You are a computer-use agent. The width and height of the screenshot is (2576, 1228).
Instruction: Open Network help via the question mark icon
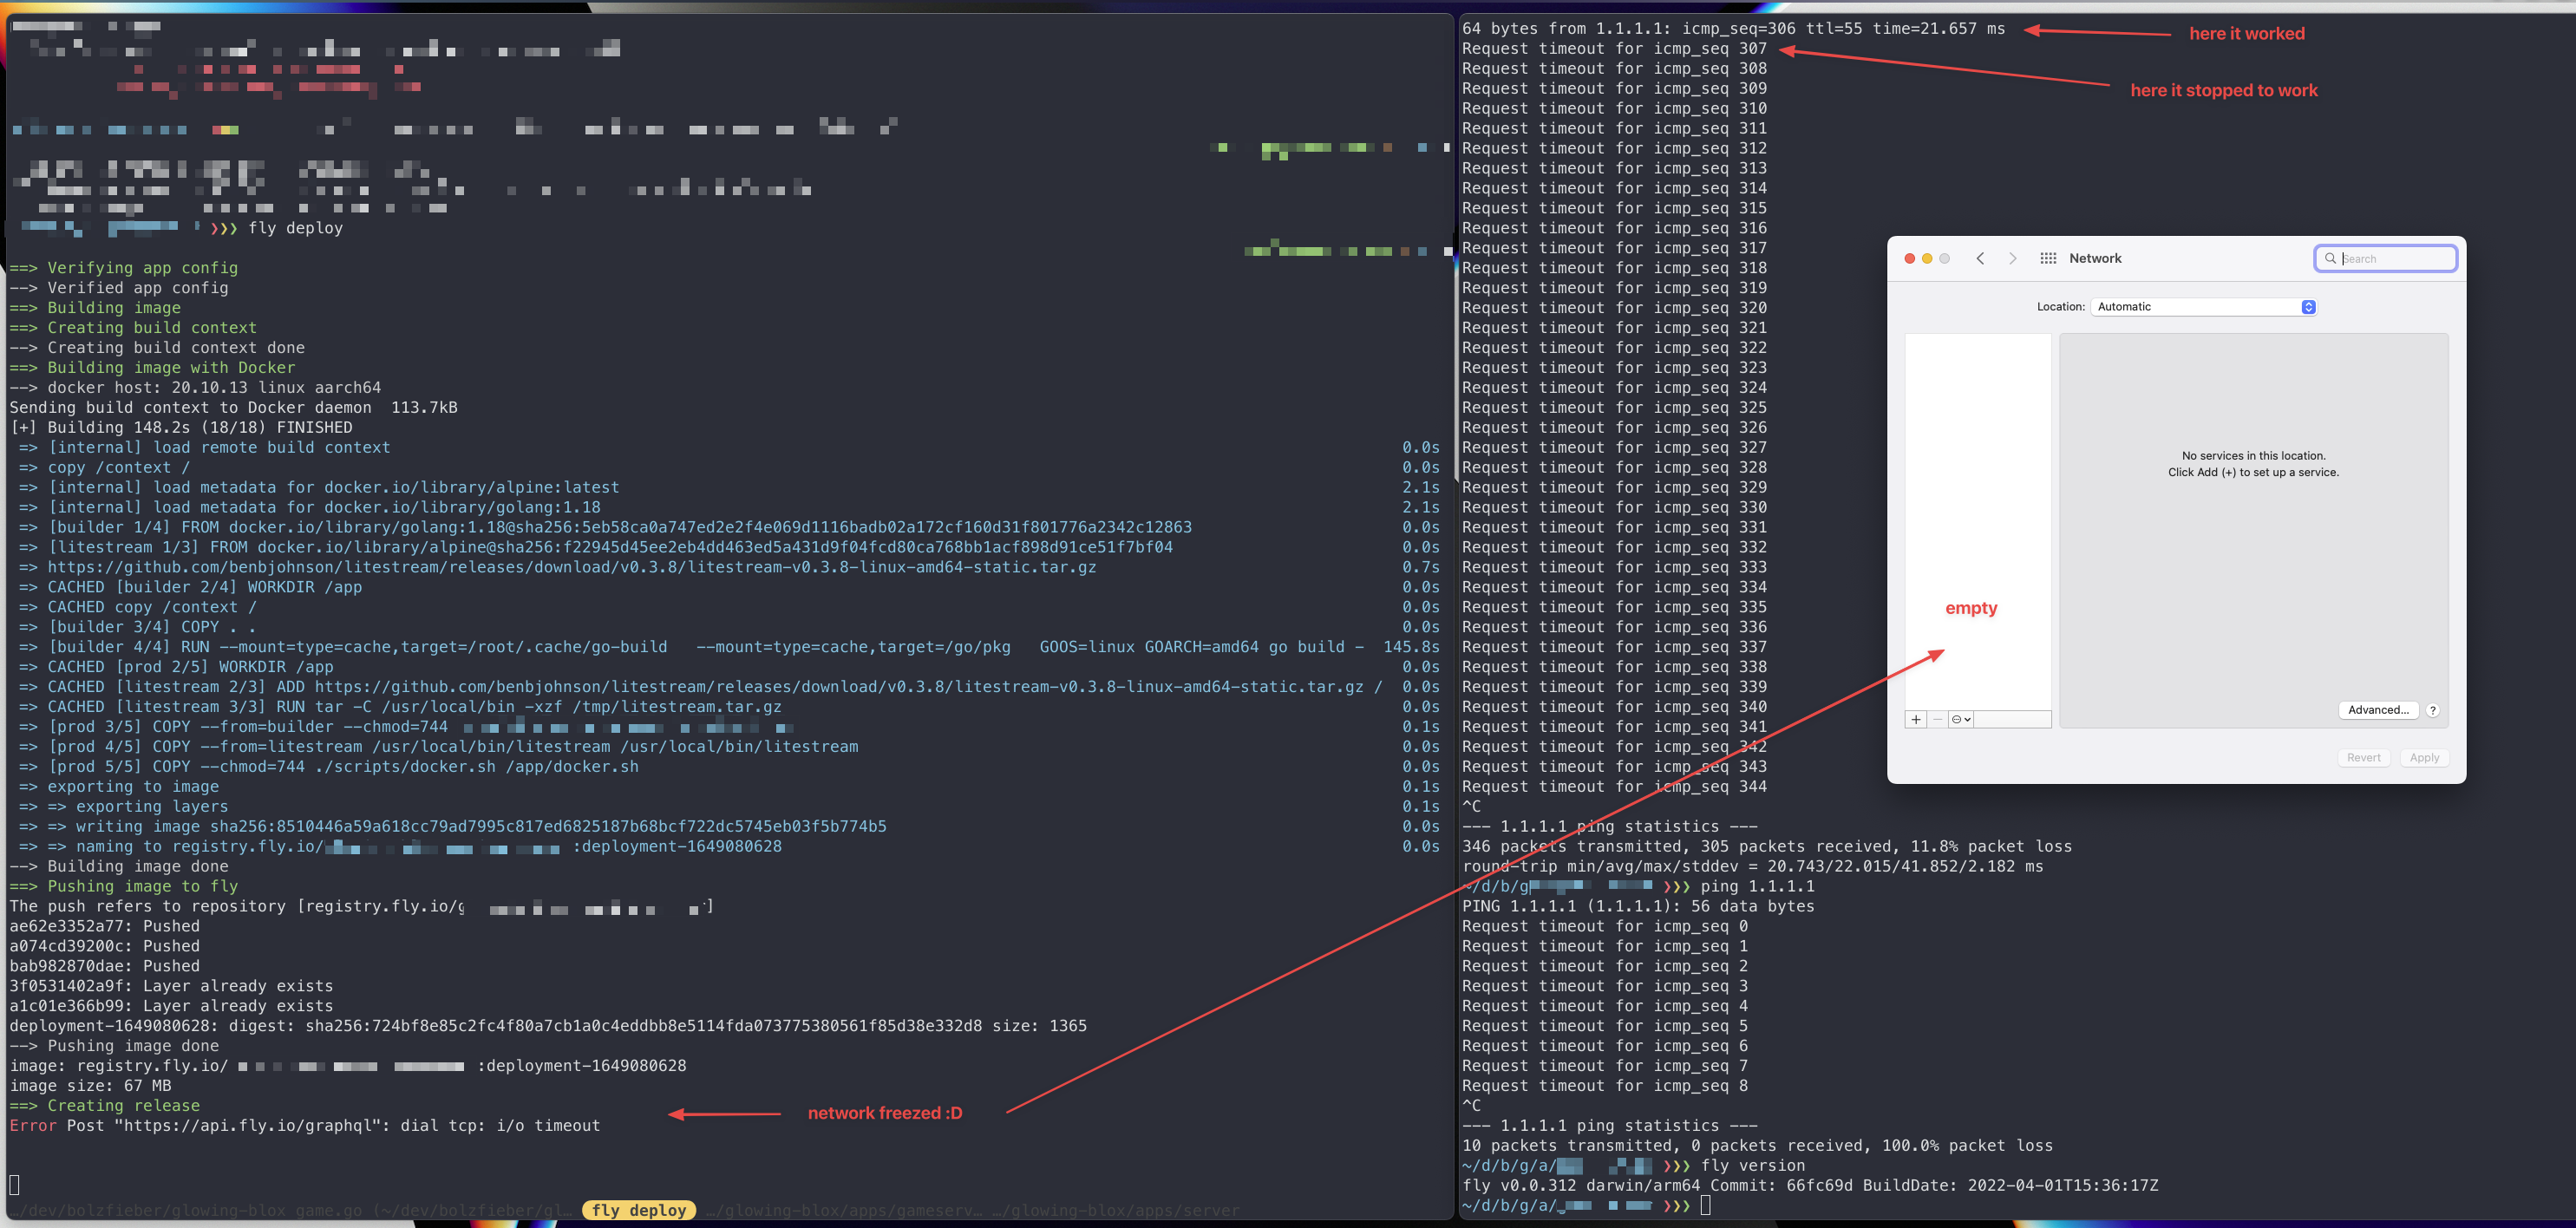[2433, 710]
